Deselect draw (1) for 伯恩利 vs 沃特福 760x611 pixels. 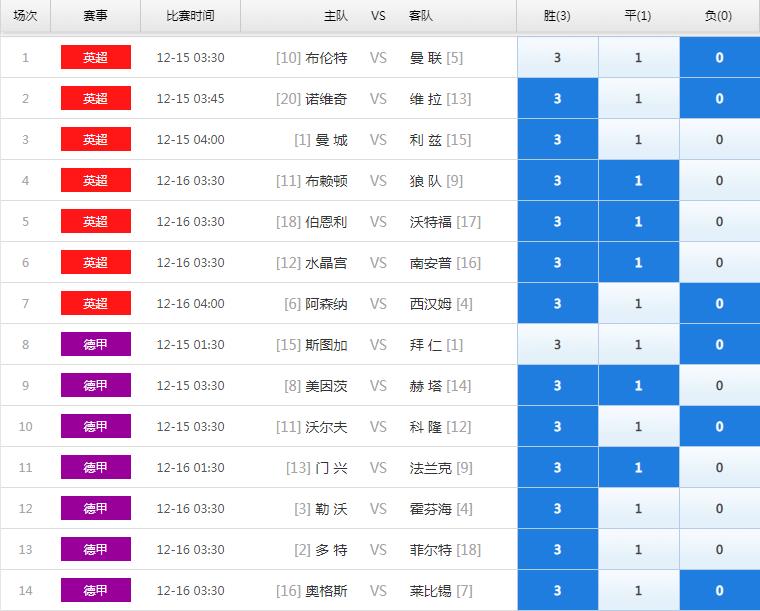point(638,221)
